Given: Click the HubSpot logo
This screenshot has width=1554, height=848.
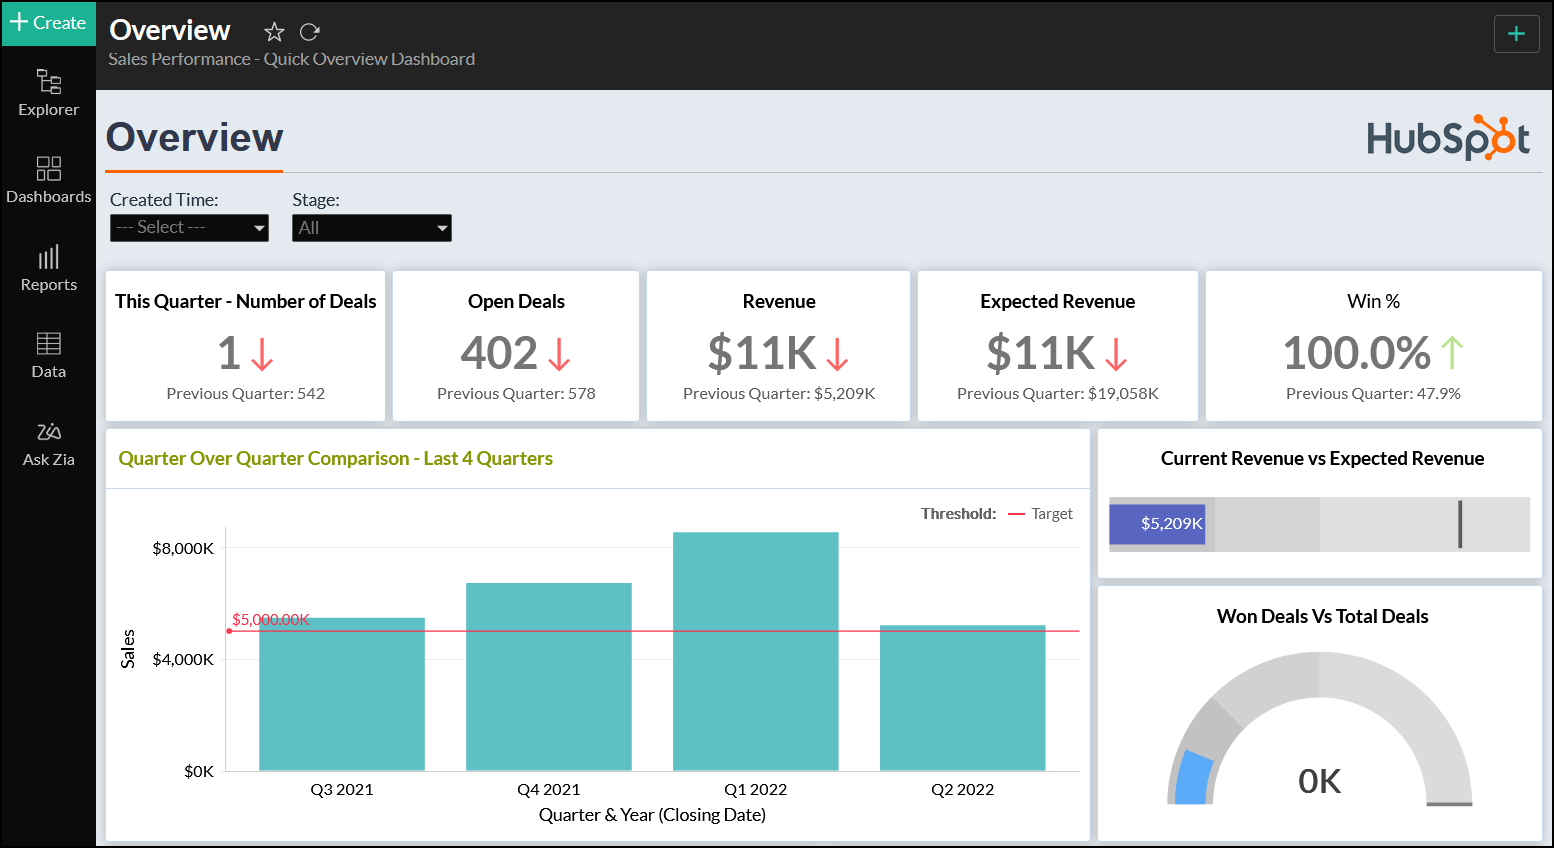Looking at the screenshot, I should pyautogui.click(x=1447, y=138).
